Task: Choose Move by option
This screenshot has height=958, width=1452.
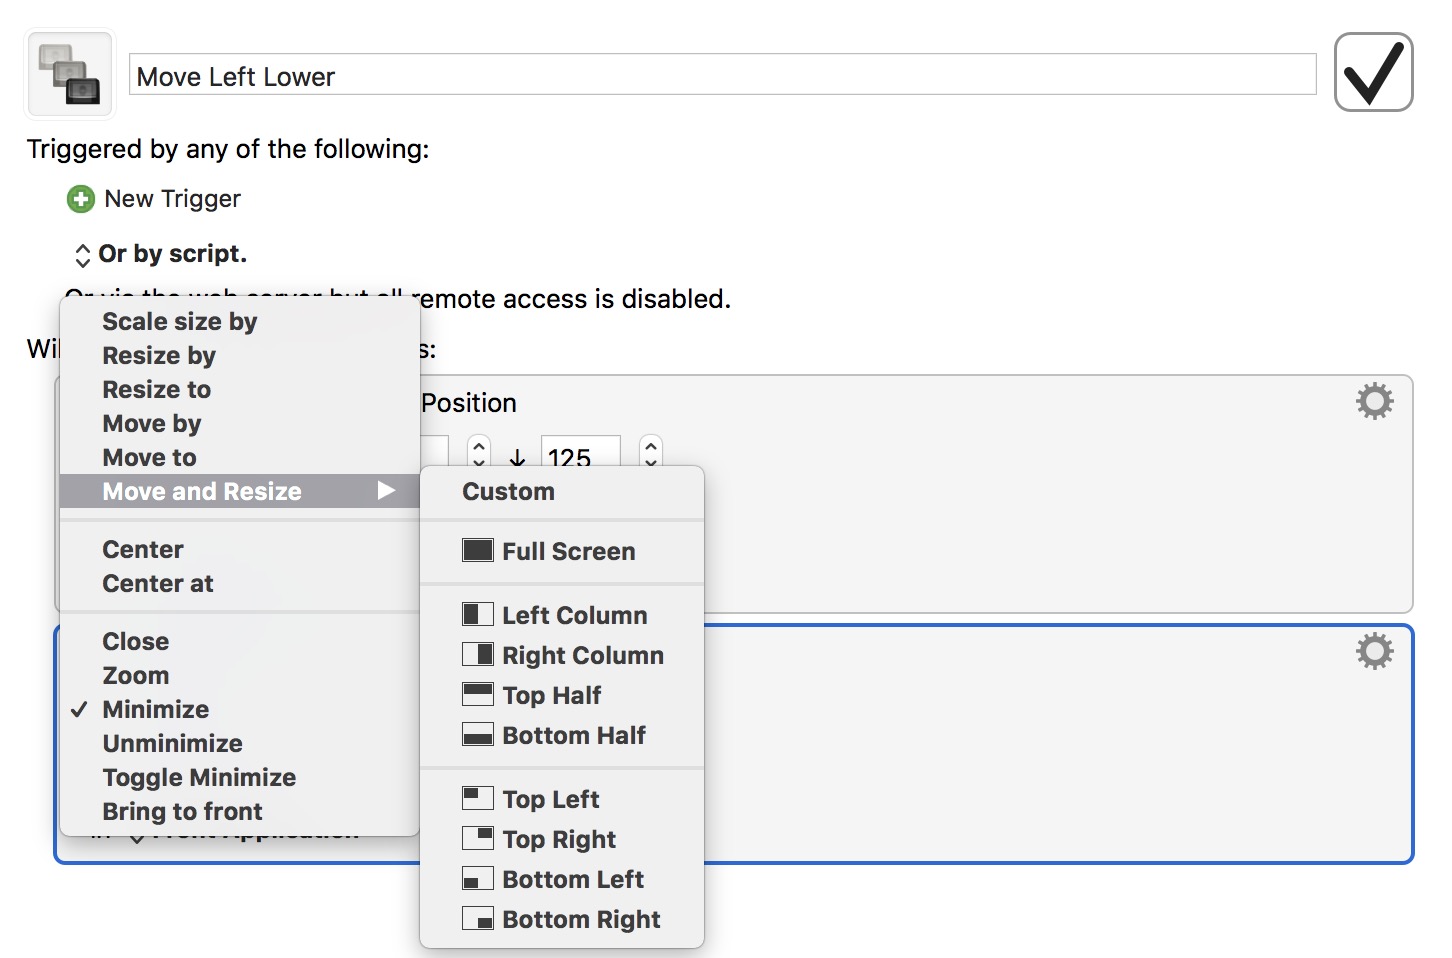Action: point(239,423)
